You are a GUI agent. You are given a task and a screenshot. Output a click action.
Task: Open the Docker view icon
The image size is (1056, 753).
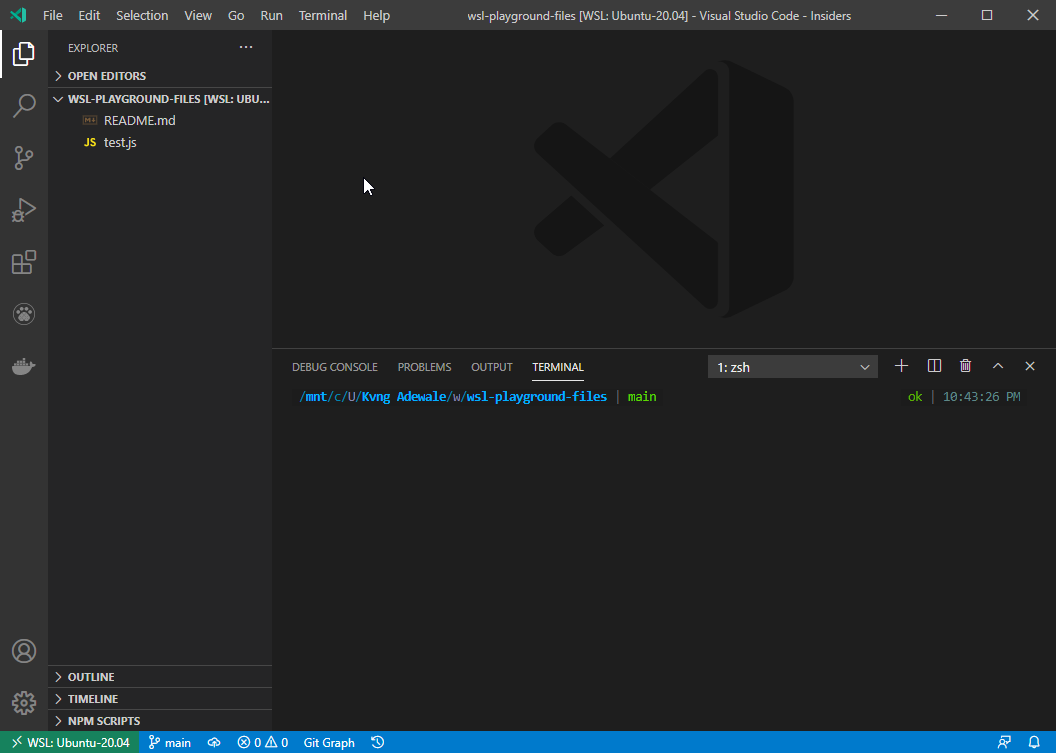click(24, 366)
